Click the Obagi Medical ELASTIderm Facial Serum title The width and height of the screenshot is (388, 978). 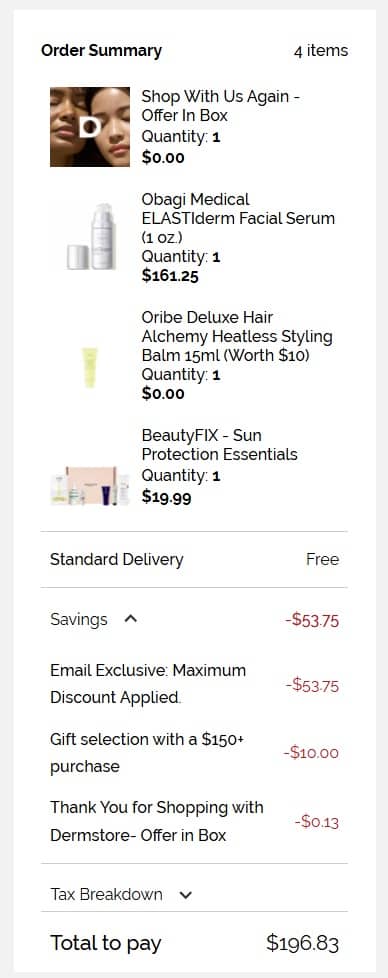coord(238,218)
